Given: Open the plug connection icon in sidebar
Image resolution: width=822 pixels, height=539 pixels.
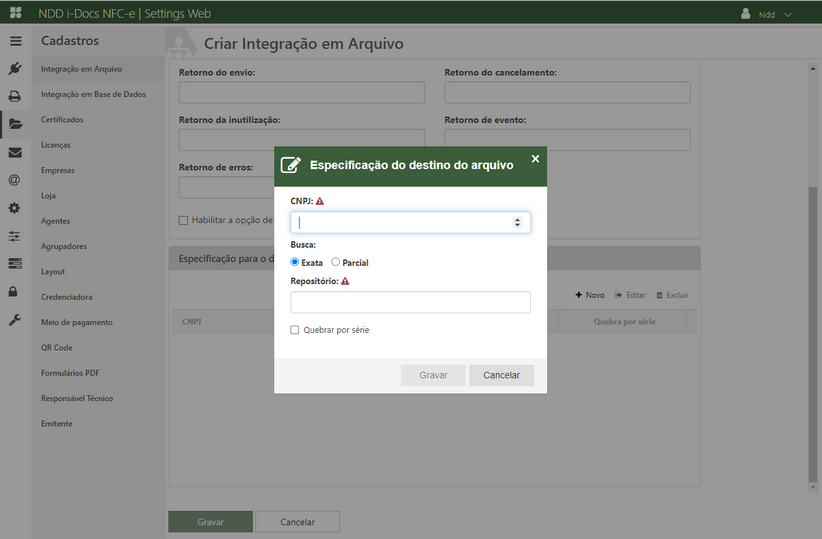Looking at the screenshot, I should pos(15,69).
